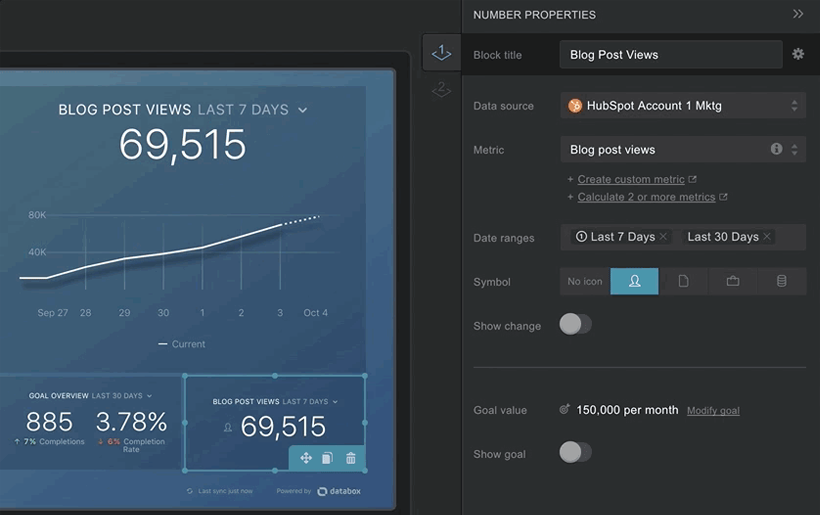Click the Sep 27 axis label

[x=52, y=313]
